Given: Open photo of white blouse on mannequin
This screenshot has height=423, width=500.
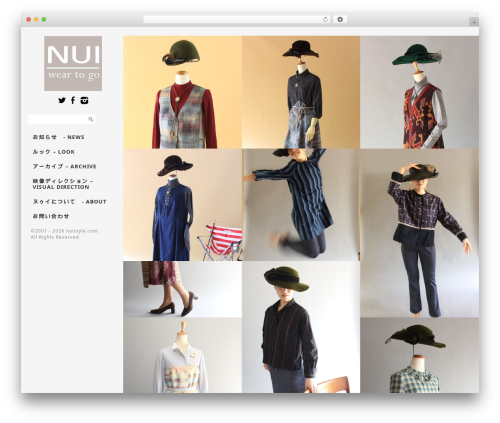Looking at the screenshot, I should pos(182,355).
